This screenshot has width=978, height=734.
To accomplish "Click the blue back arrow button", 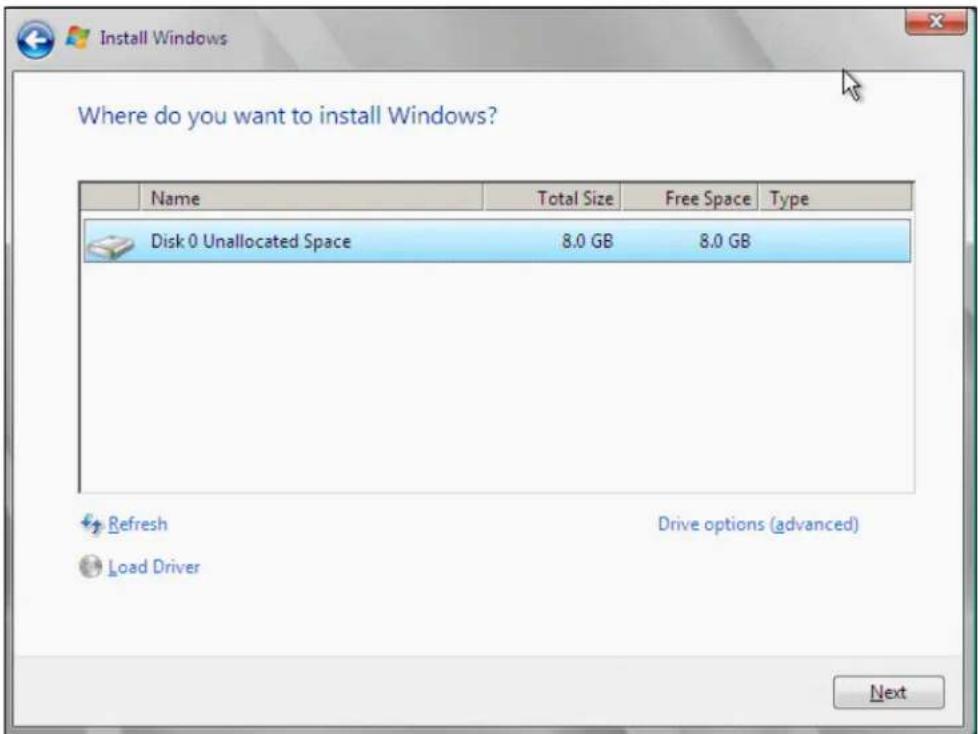I will click(35, 39).
